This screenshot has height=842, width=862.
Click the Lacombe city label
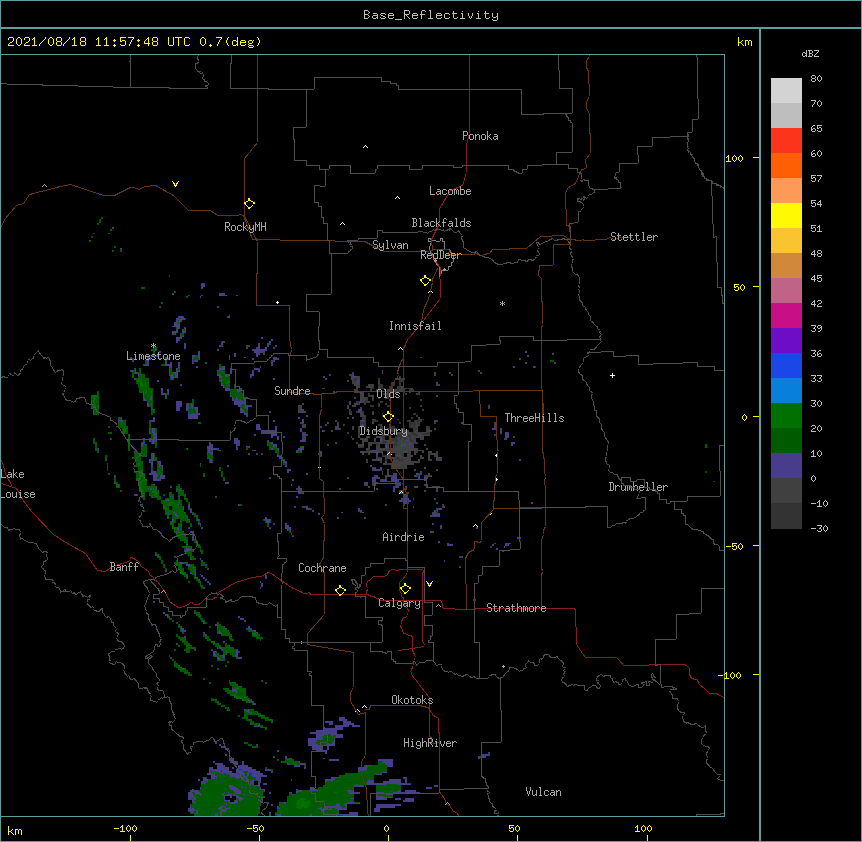pos(450,191)
